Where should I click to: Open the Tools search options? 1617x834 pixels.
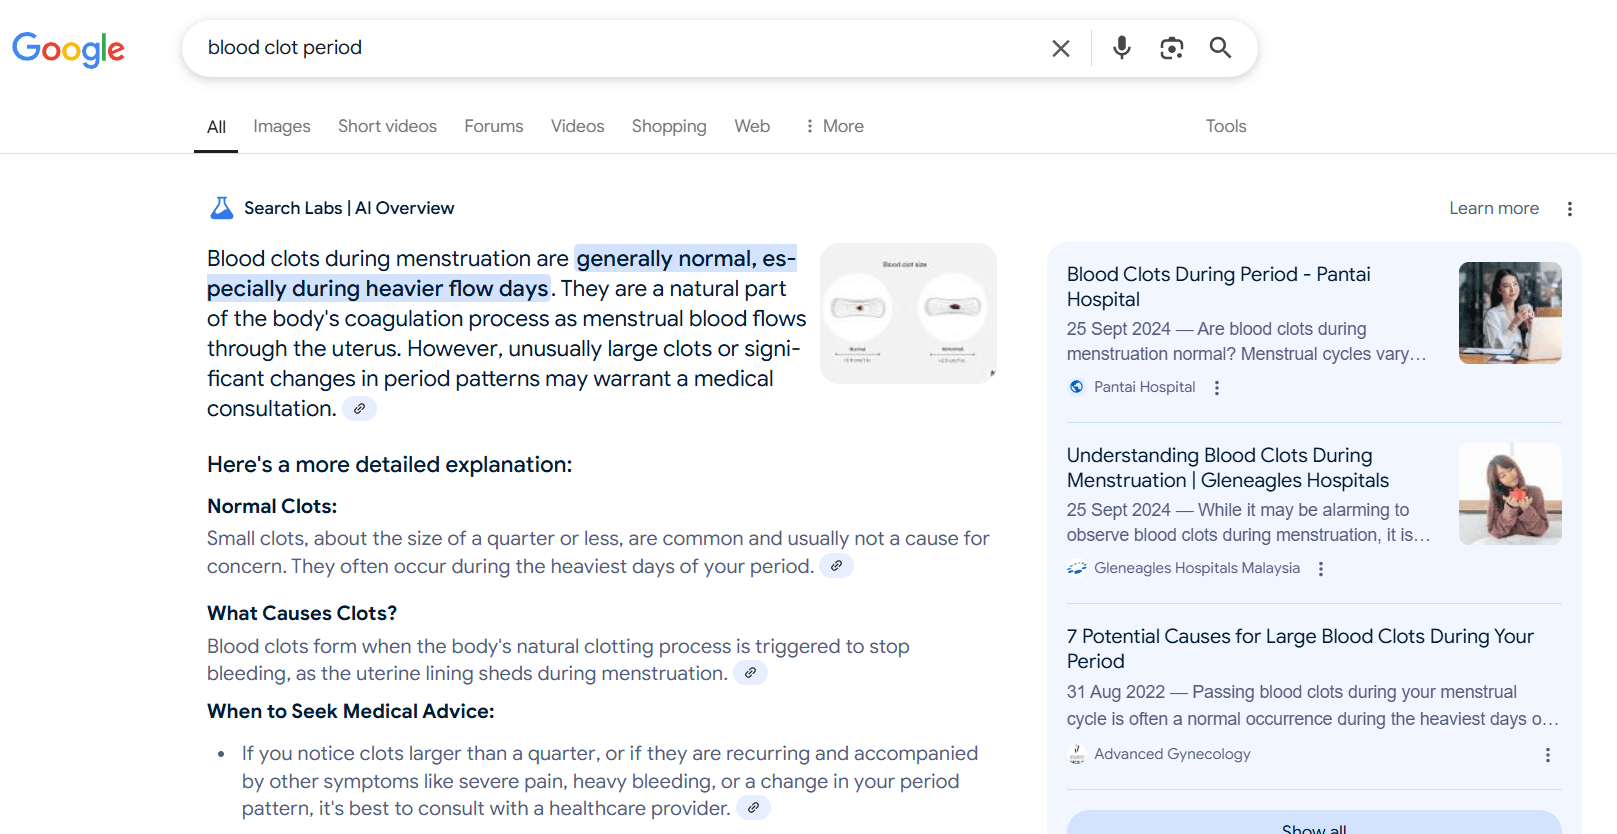click(1226, 126)
